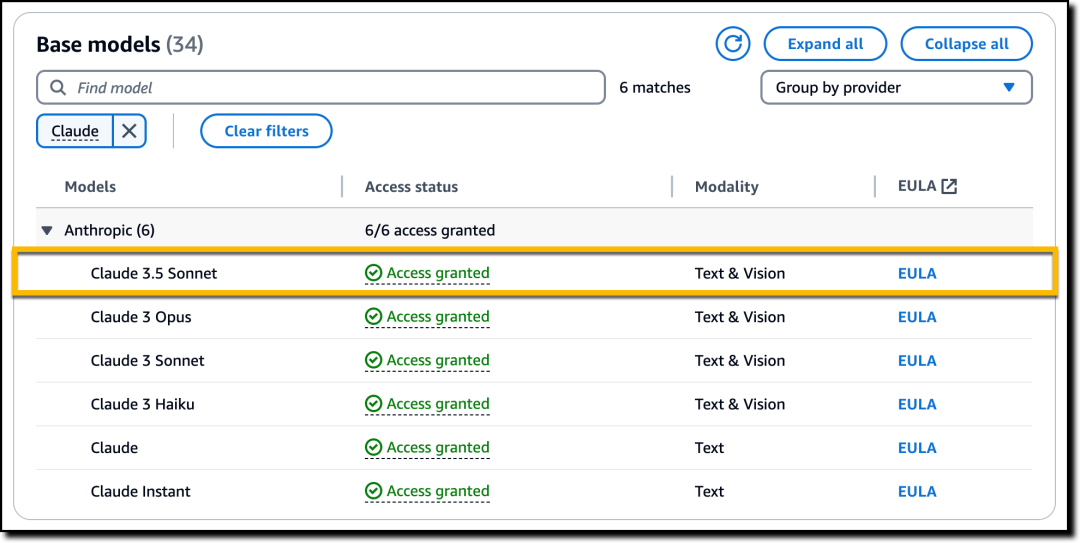Click Claude 3 Haiku access granted status
The width and height of the screenshot is (1080, 543).
pos(427,404)
